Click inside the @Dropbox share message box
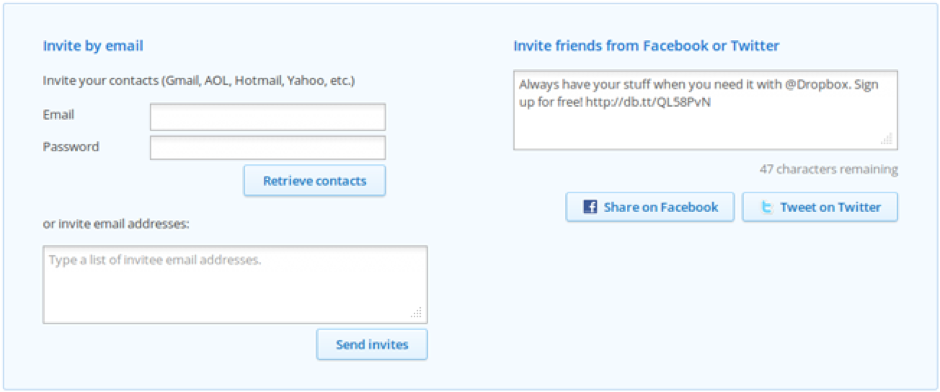 (x=705, y=110)
